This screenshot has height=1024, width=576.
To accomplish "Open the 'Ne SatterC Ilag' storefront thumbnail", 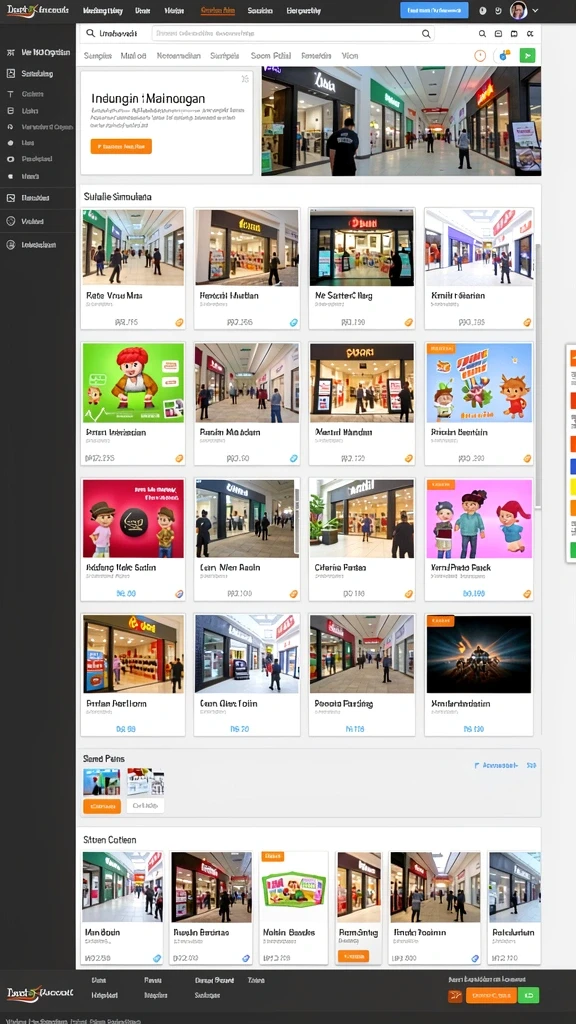I will 362,248.
